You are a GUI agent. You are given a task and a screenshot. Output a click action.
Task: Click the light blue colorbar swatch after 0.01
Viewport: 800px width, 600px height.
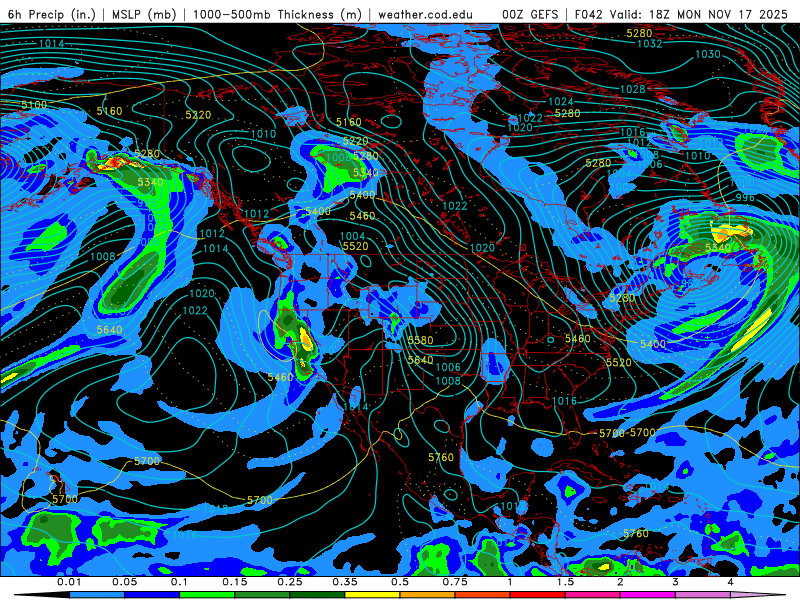[x=97, y=595]
